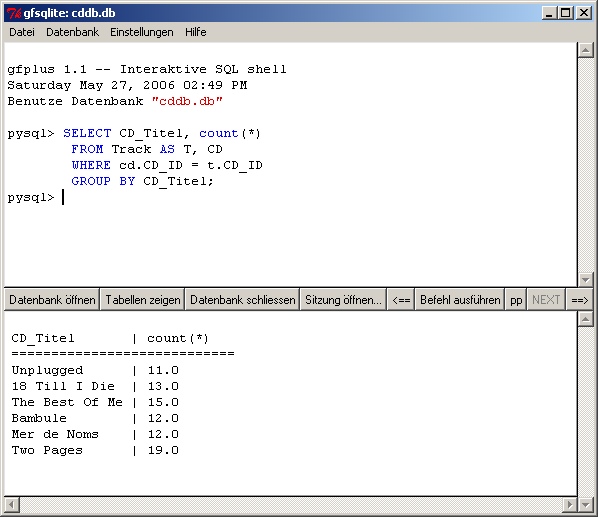598x517 pixels.
Task: Open the Einstellungen menu
Action: pos(142,32)
